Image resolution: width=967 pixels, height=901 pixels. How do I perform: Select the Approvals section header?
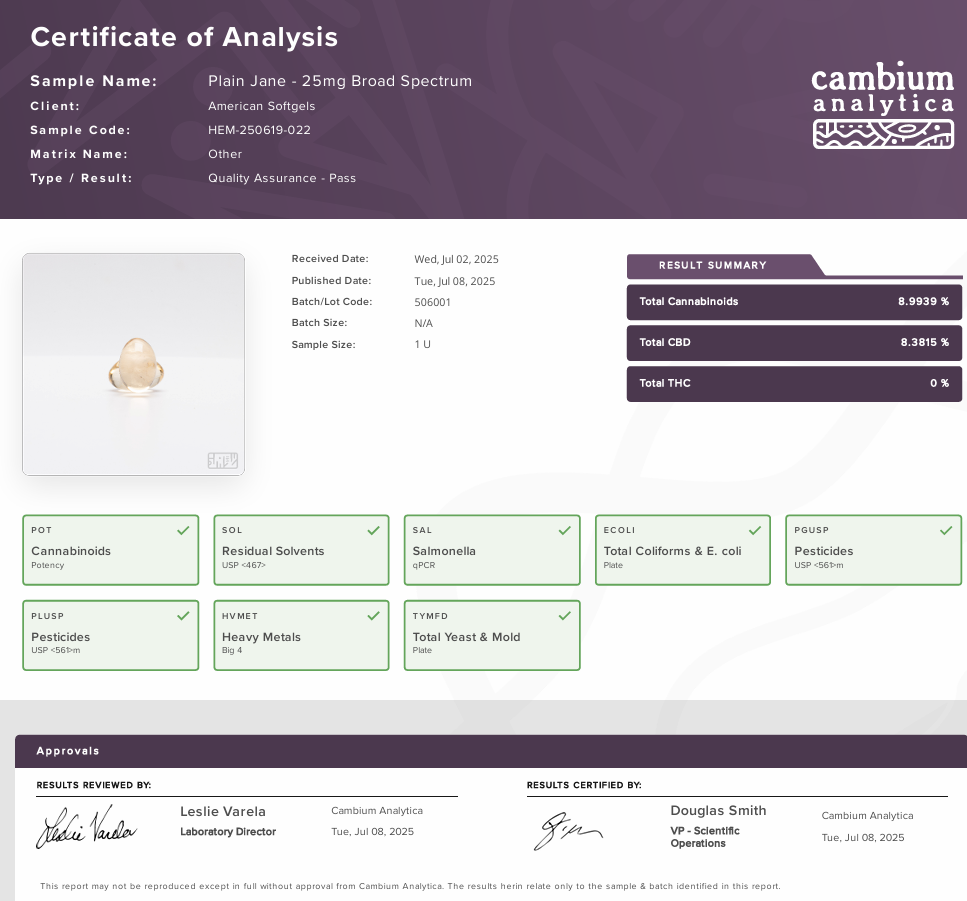pos(68,751)
